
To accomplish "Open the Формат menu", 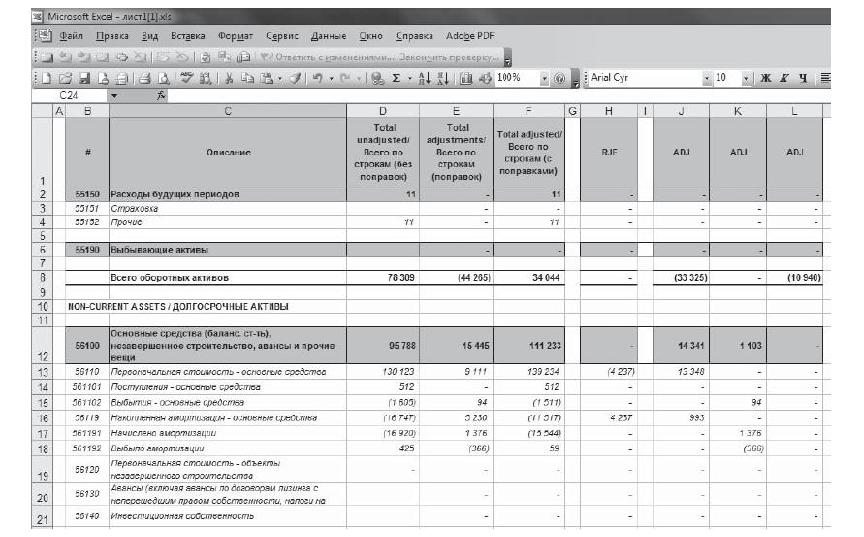I will (235, 36).
